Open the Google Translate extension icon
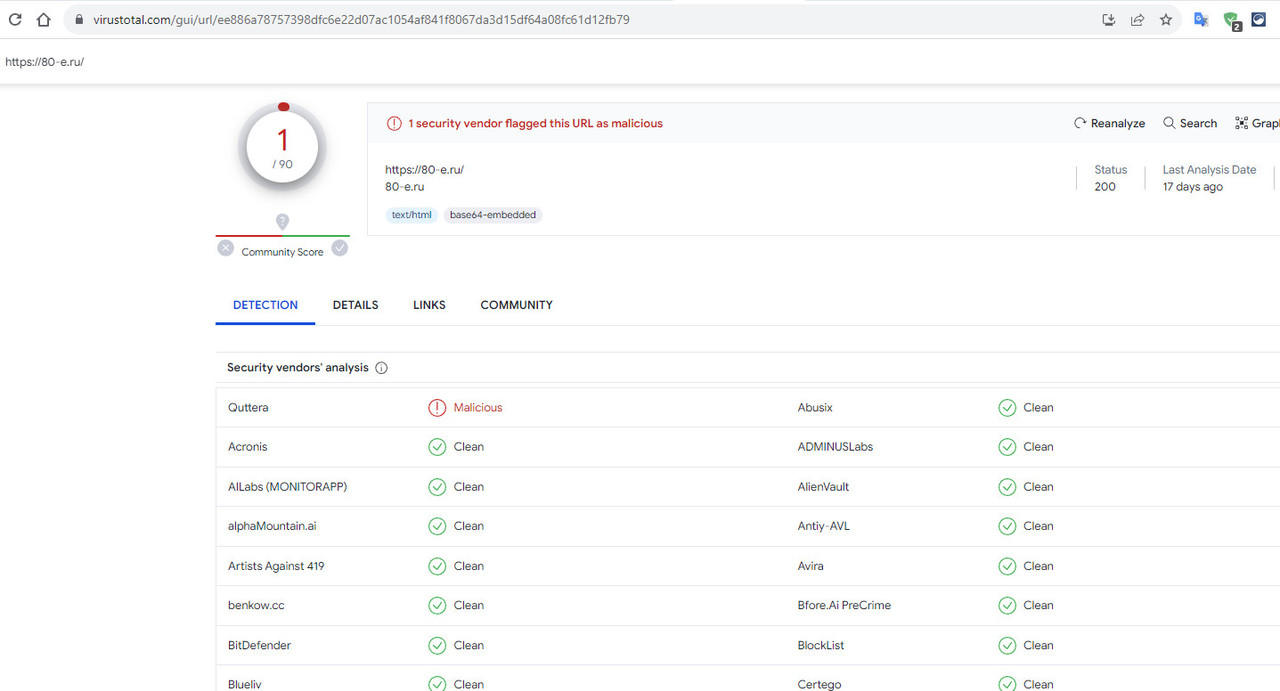 coord(1201,19)
